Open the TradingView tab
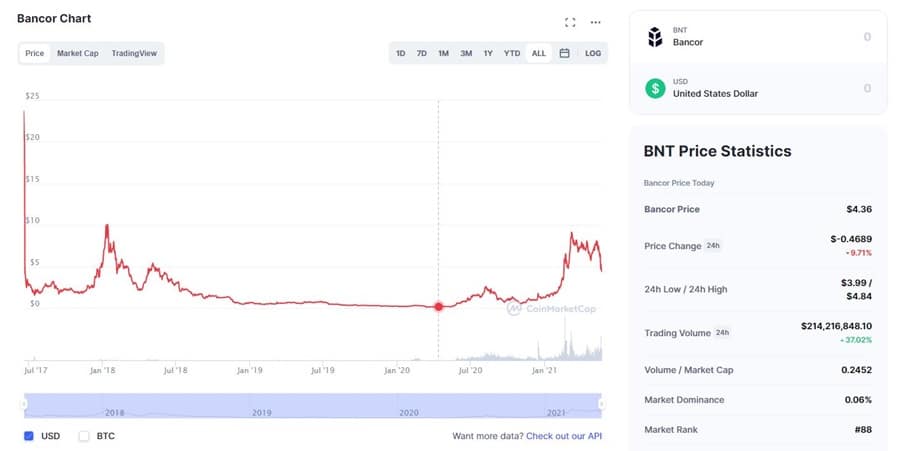The width and height of the screenshot is (900, 451). click(134, 53)
